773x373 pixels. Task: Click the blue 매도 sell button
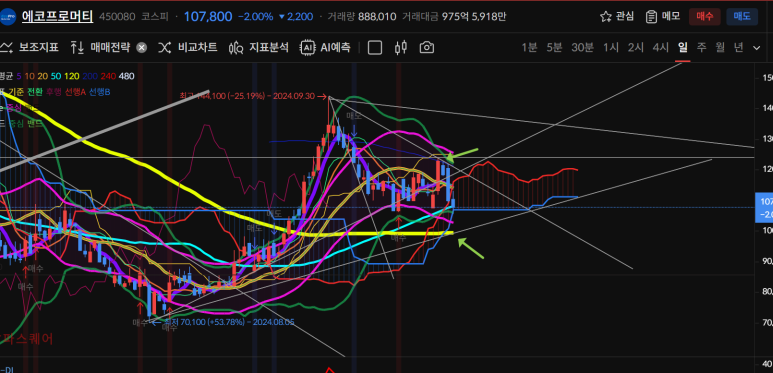pos(742,17)
